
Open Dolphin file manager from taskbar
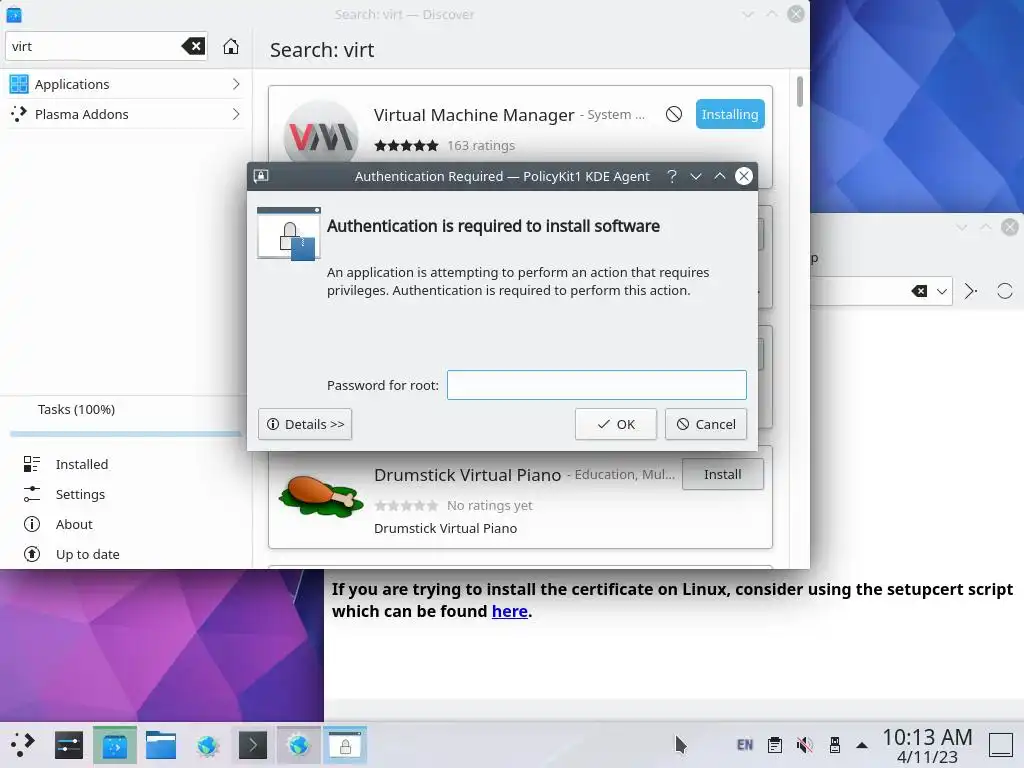click(x=161, y=744)
